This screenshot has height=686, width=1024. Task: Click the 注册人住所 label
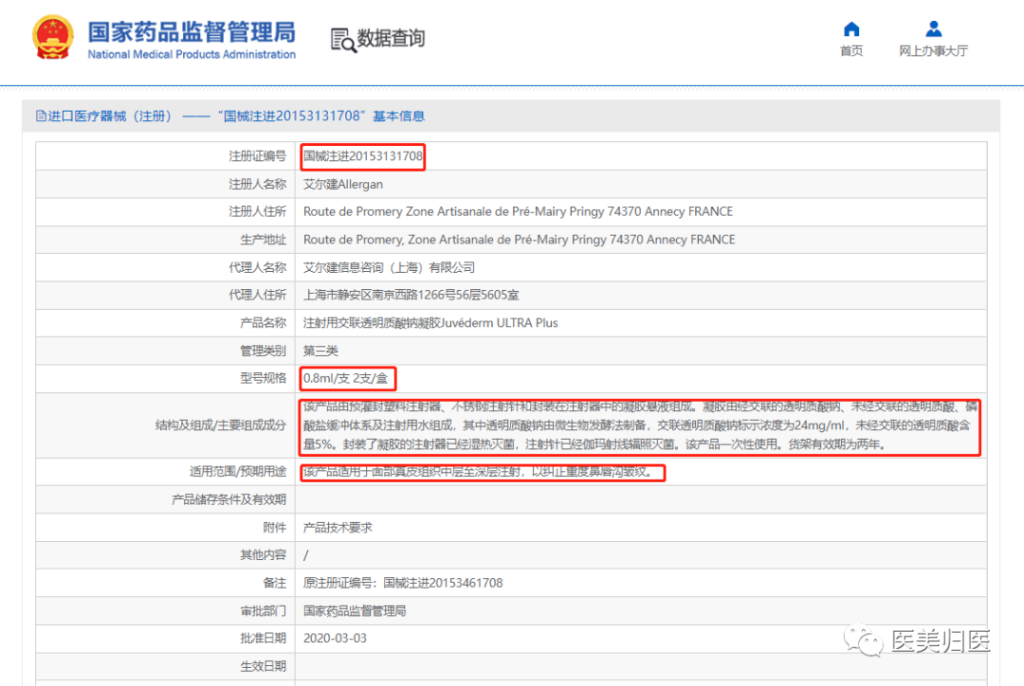point(257,212)
